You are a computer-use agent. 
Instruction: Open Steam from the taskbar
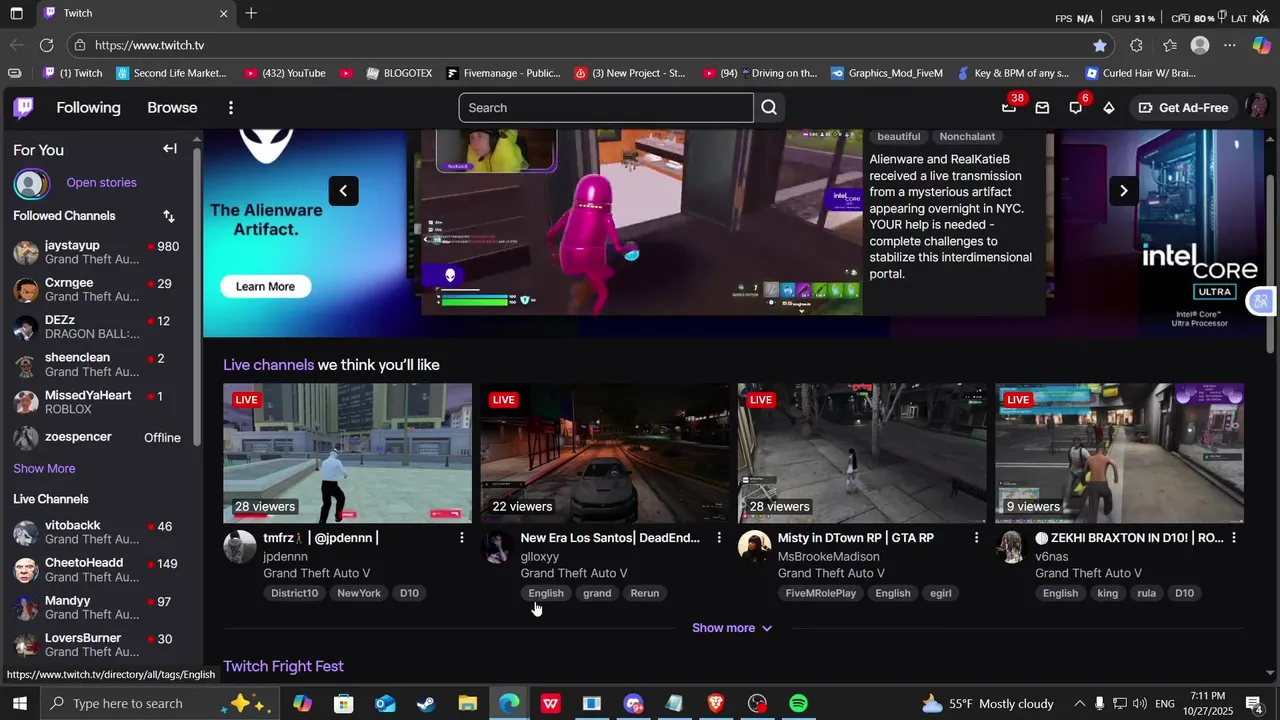(426, 703)
